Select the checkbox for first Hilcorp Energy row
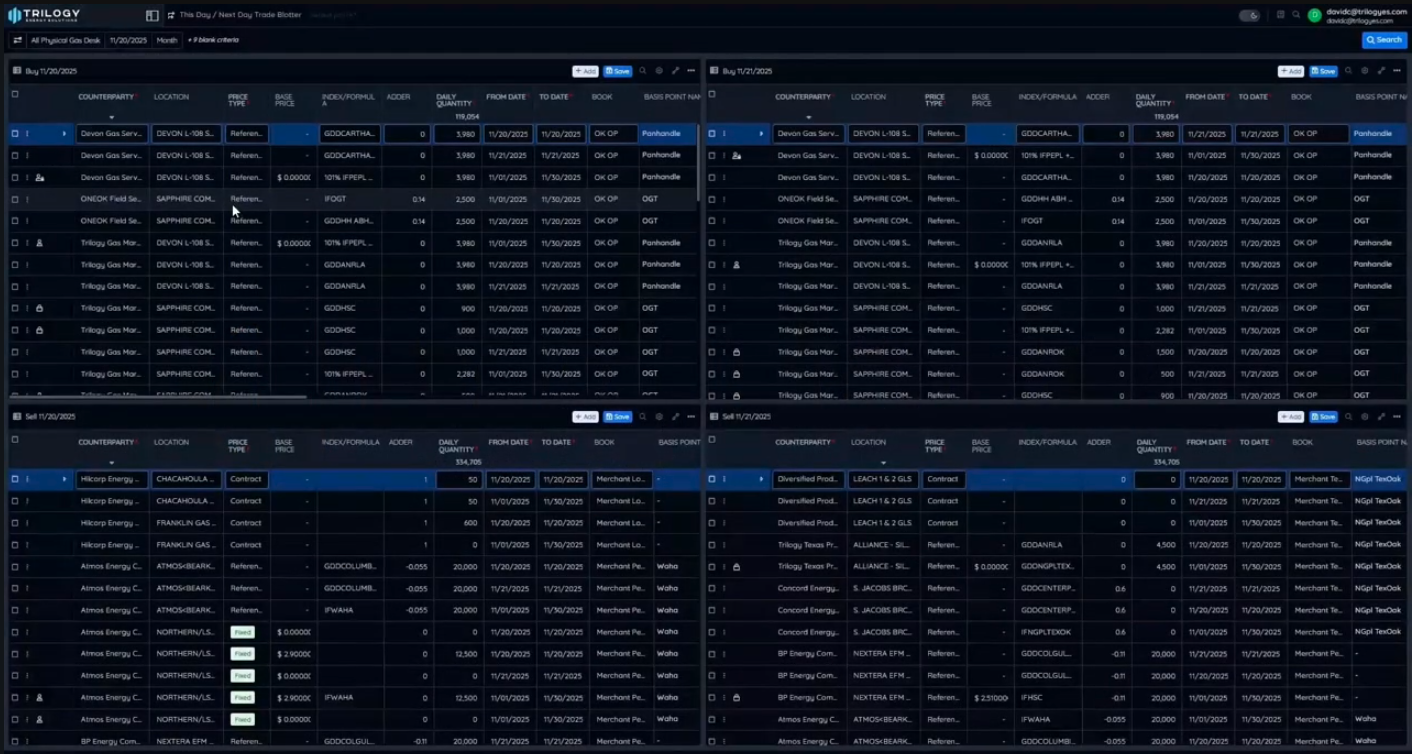The width and height of the screenshot is (1412, 754). [15, 479]
